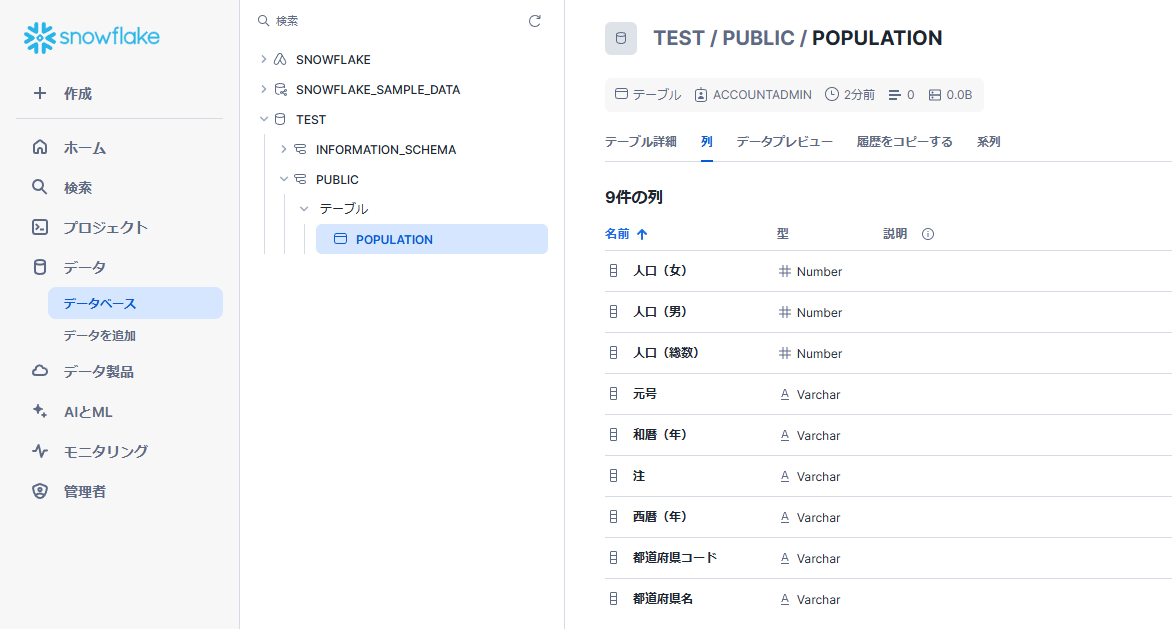
Task: Click the refresh icon beside the search field
Action: 534,21
